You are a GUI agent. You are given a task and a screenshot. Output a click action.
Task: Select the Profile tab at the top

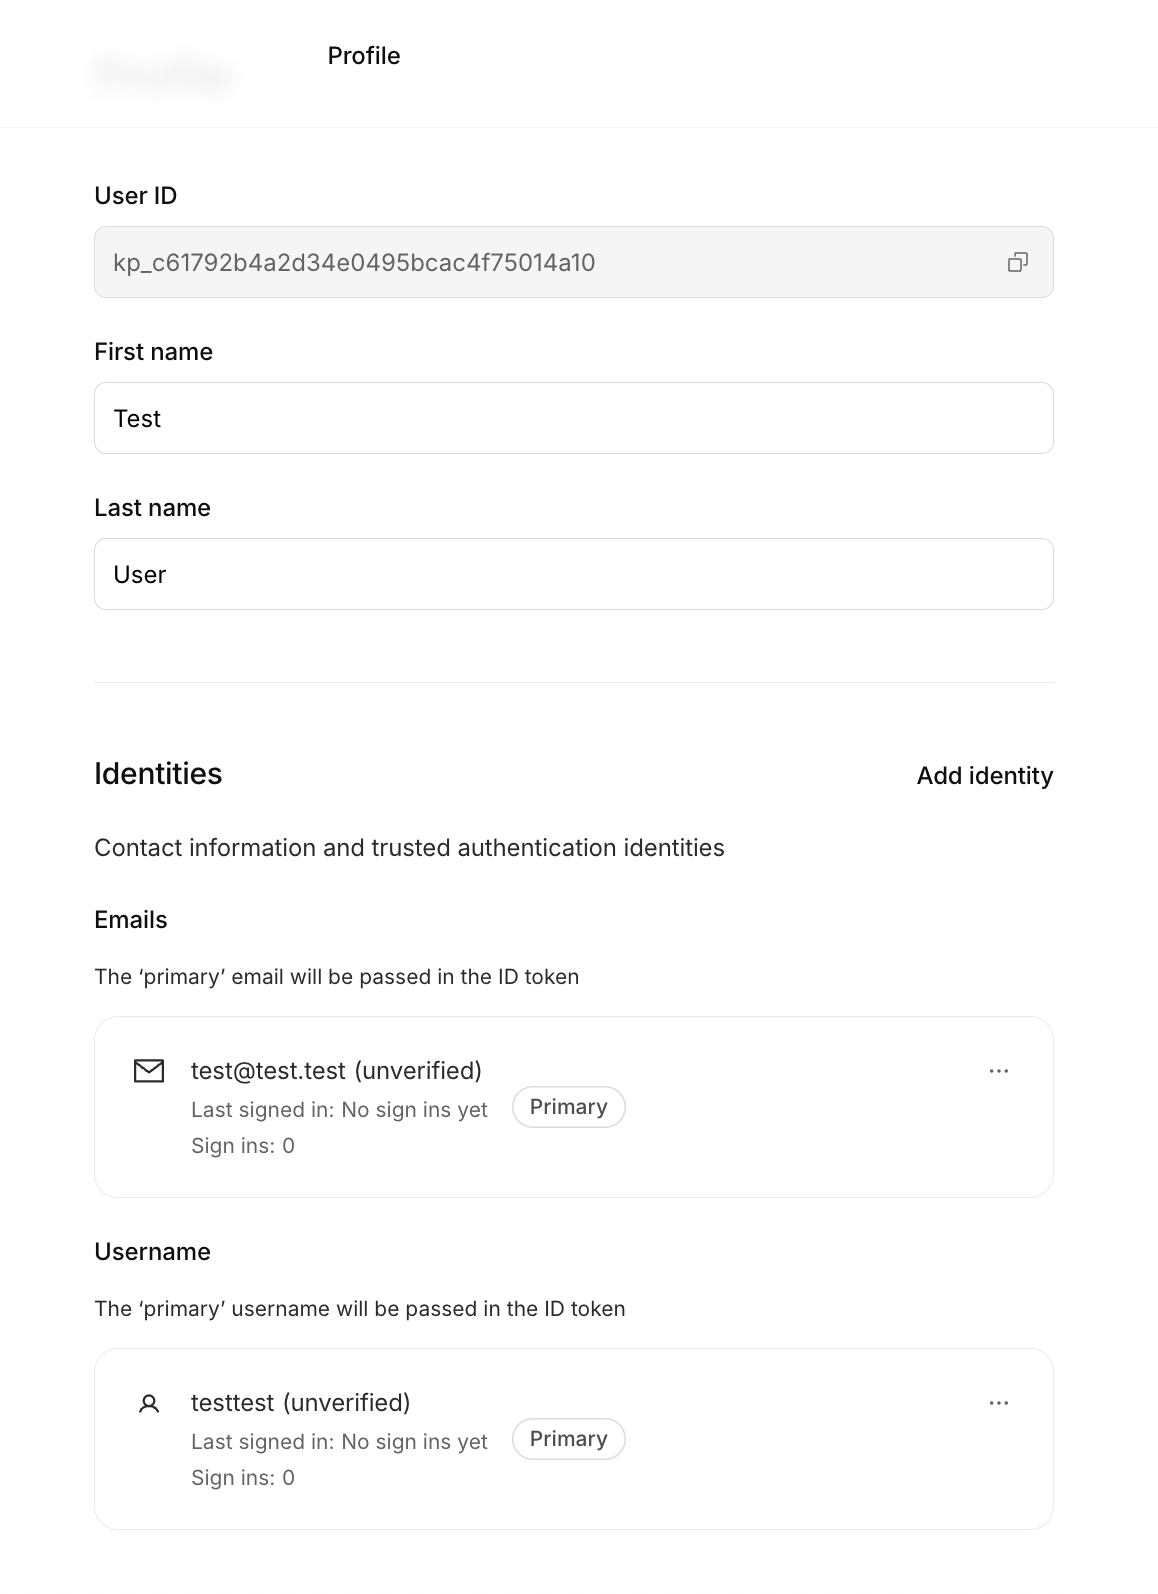click(x=364, y=56)
